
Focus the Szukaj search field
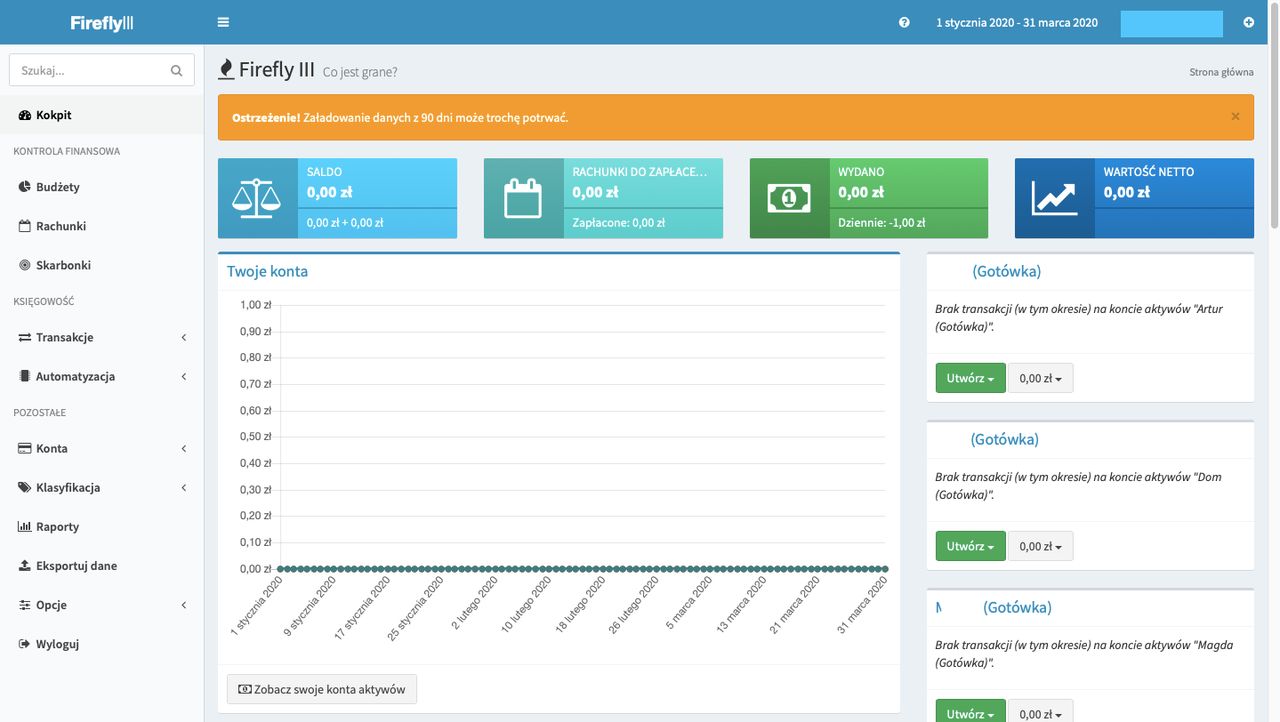[88, 70]
